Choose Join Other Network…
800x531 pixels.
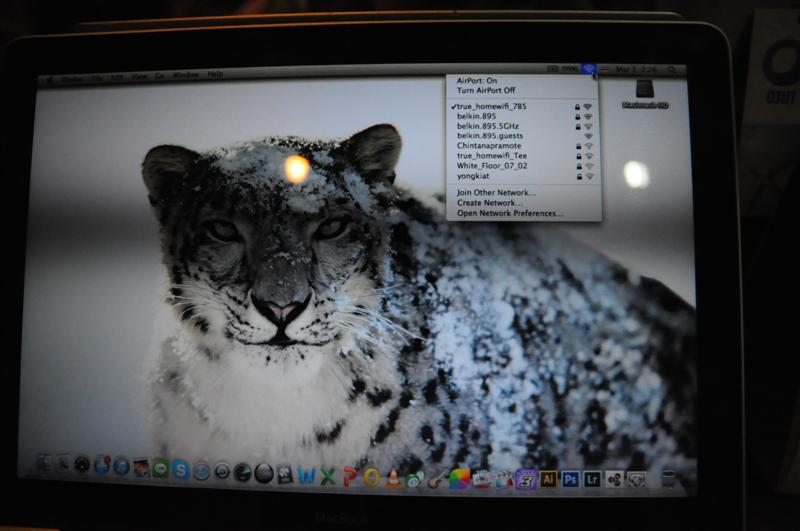pyautogui.click(x=523, y=192)
